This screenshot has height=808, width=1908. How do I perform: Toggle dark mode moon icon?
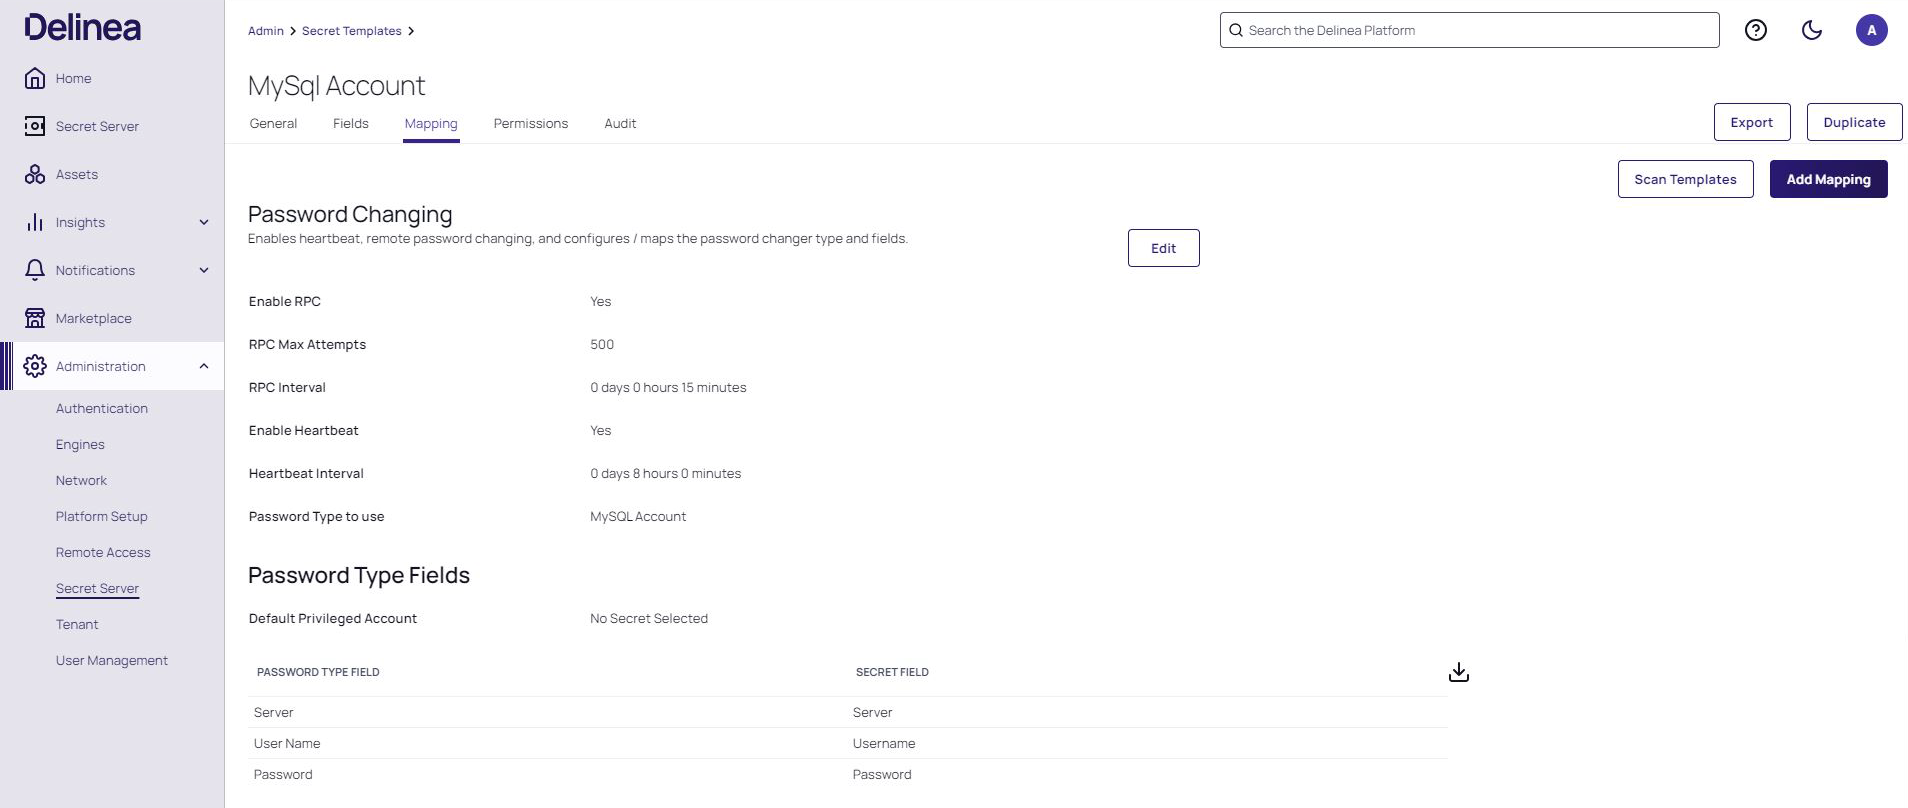pyautogui.click(x=1811, y=30)
